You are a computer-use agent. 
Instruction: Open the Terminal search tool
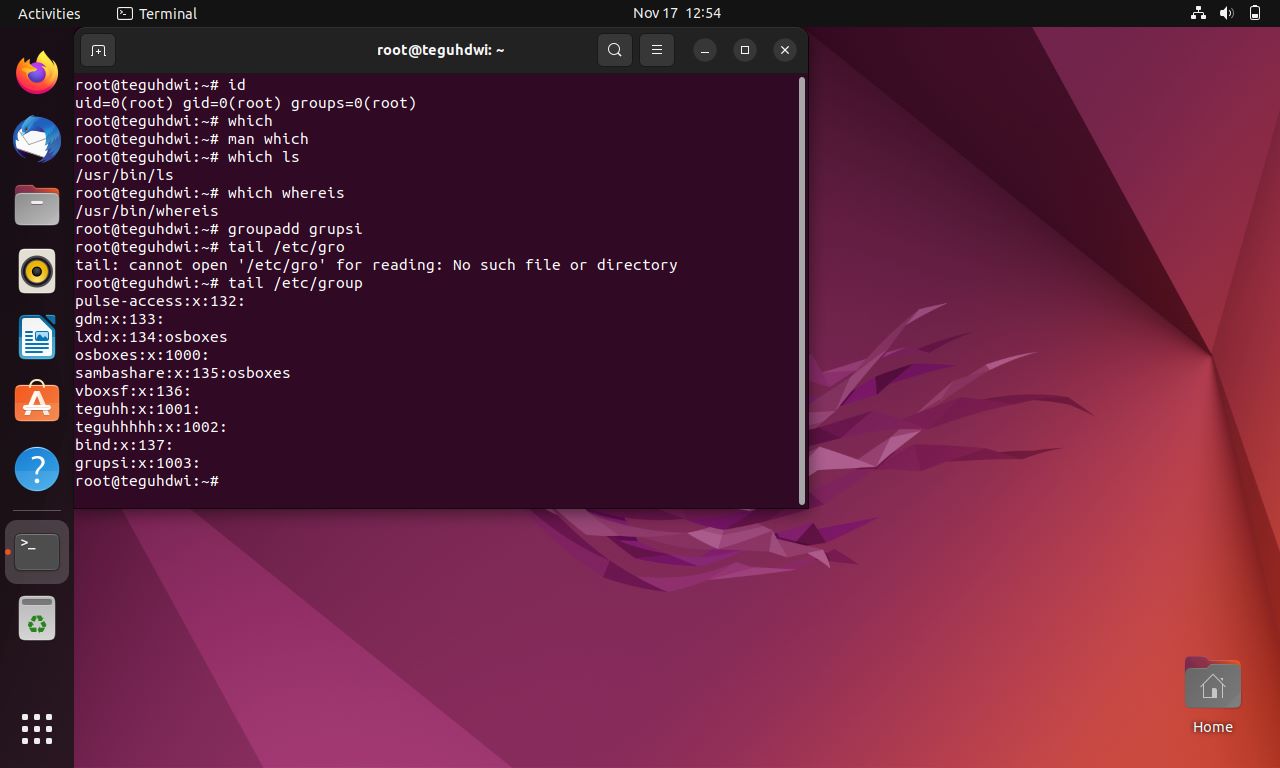point(615,50)
